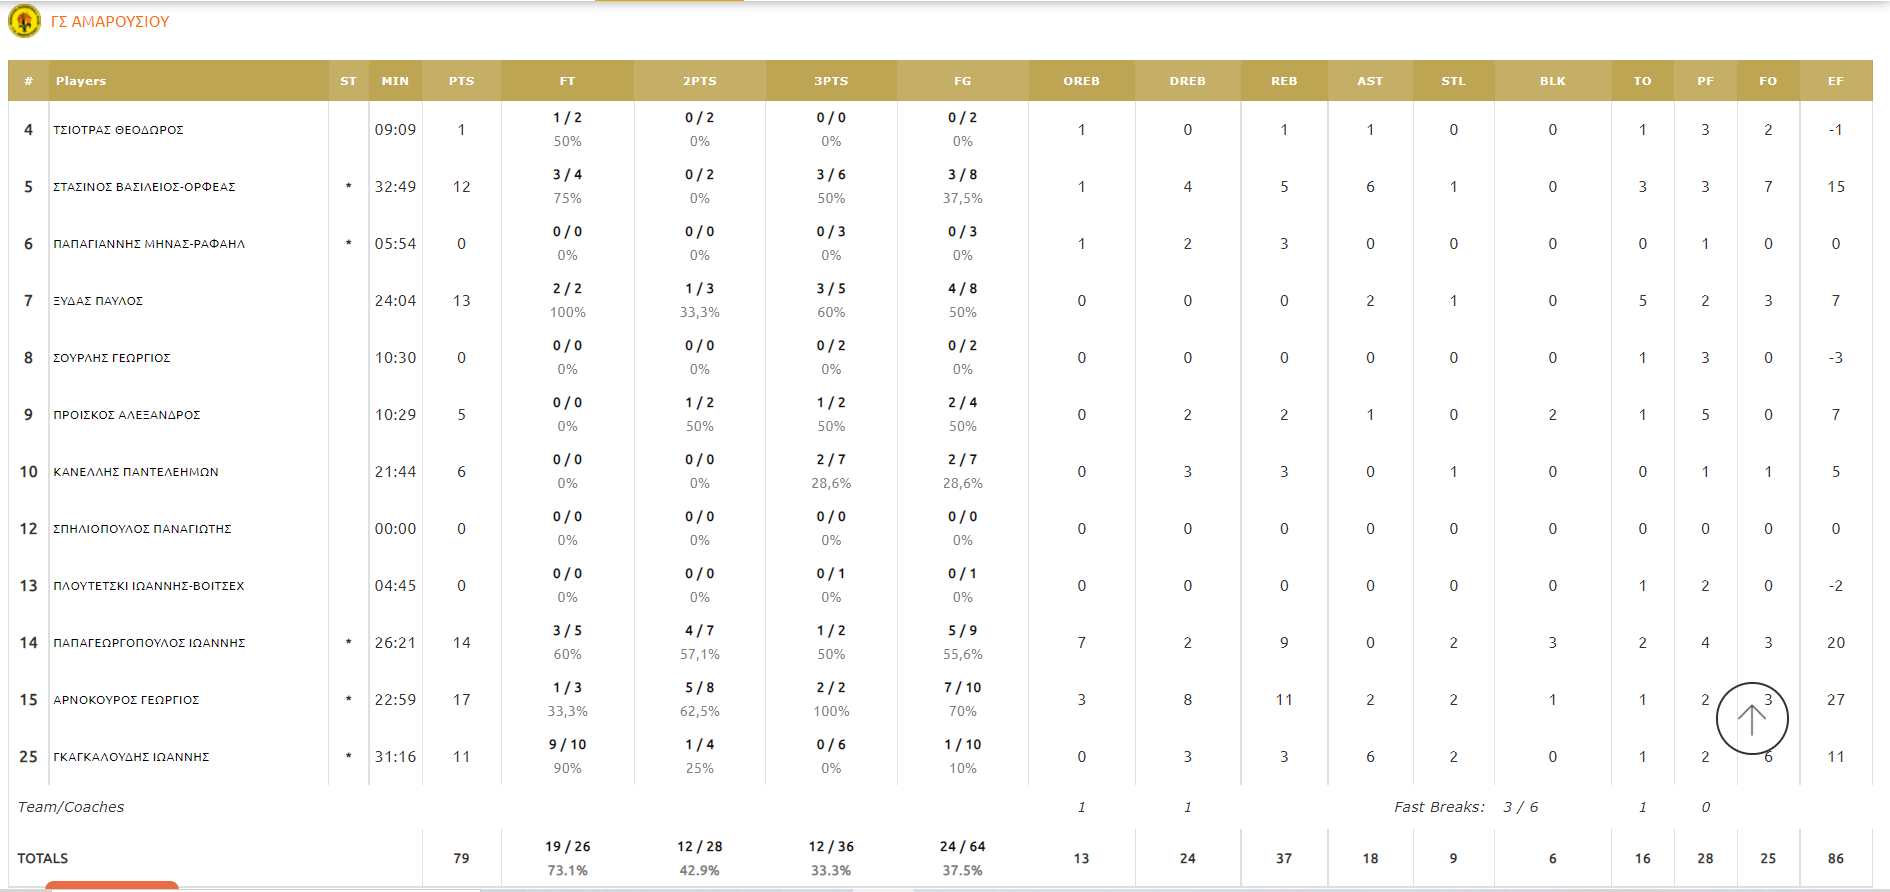Viewport: 1890px width, 892px height.
Task: Click the scroll-to-top arrow button
Action: point(1751,718)
